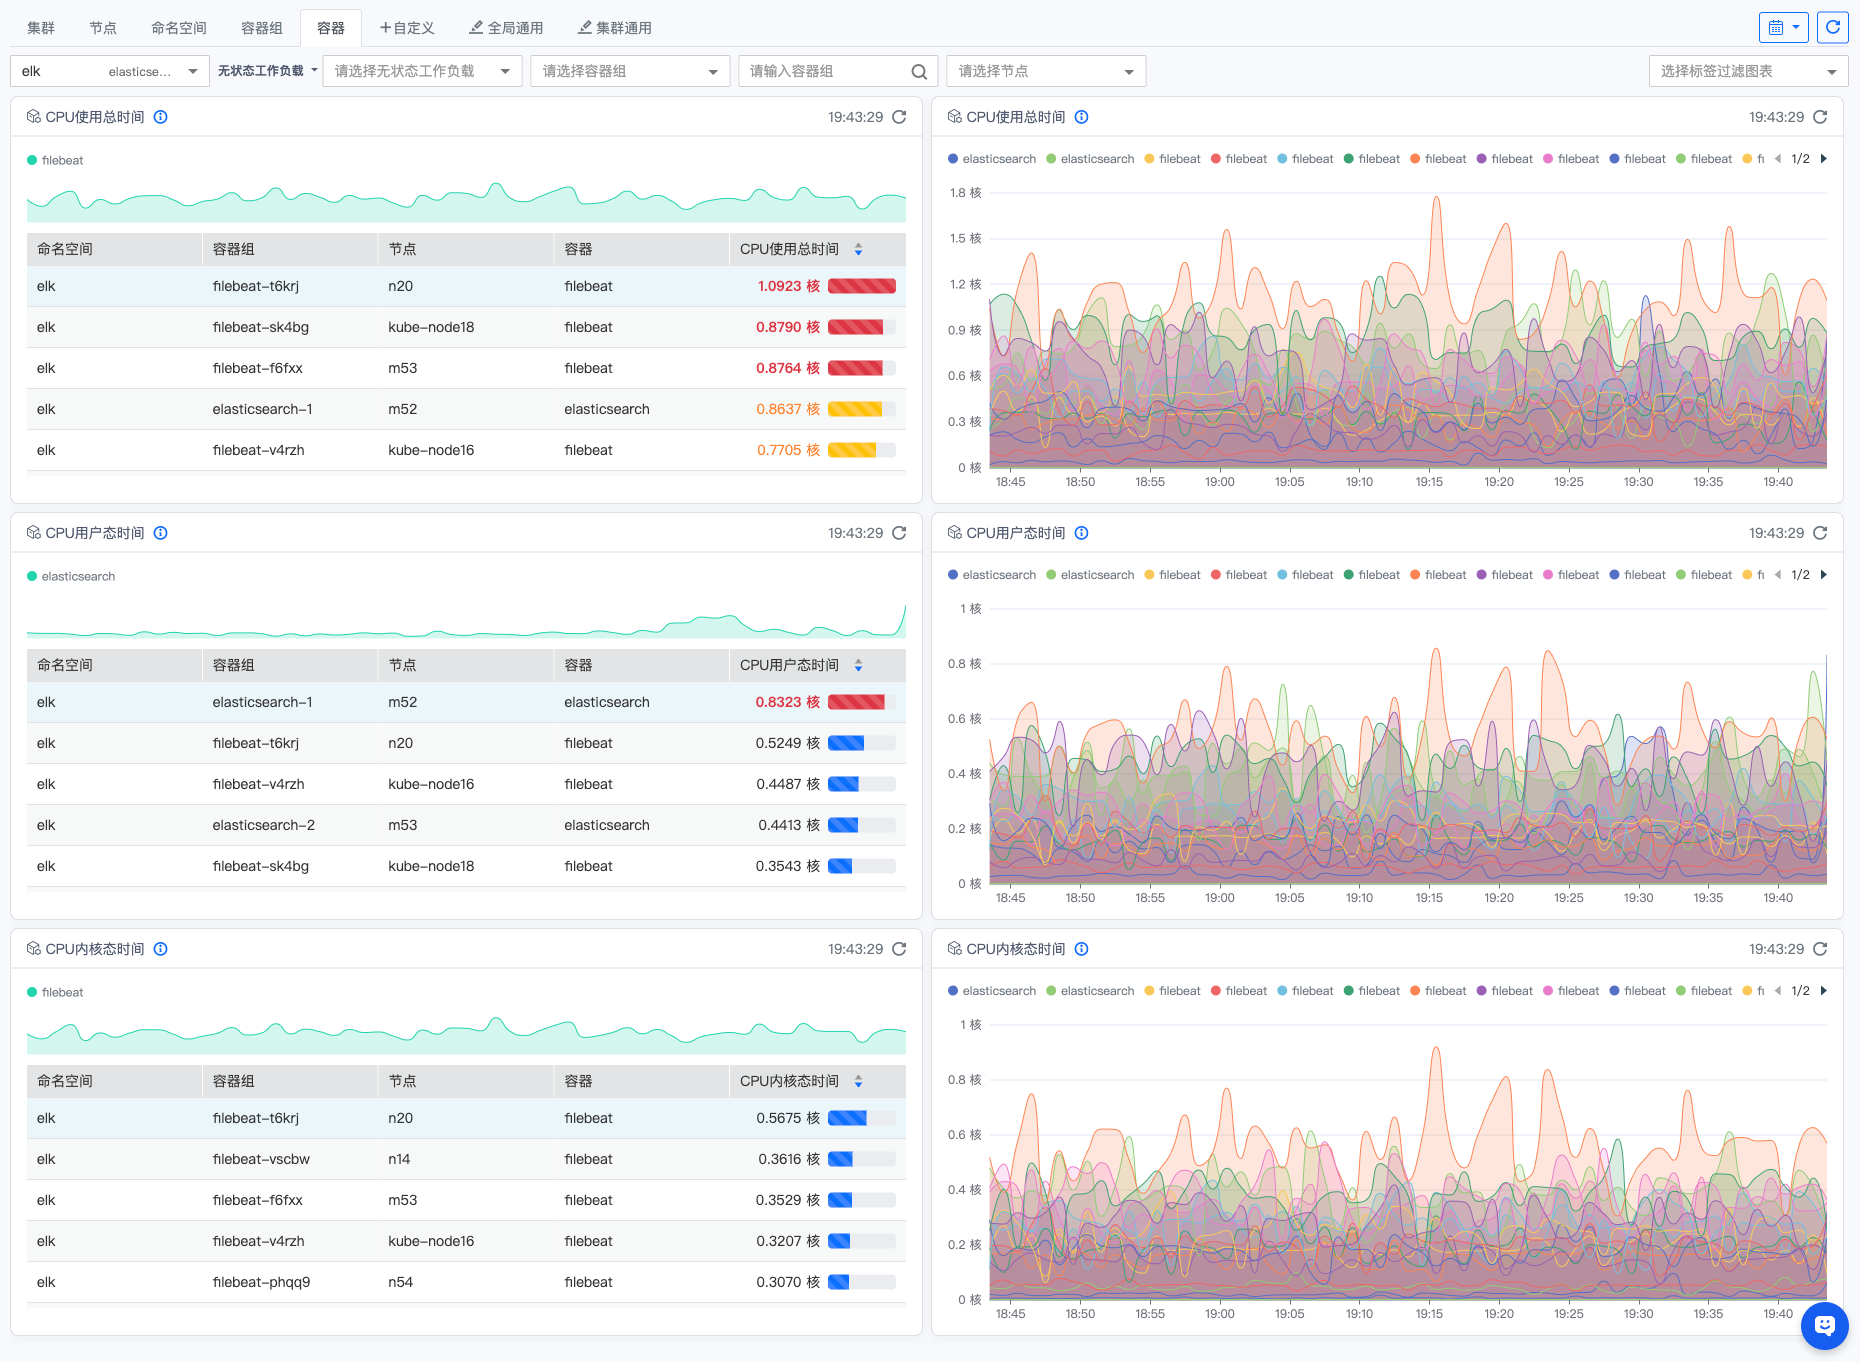The image size is (1860, 1362).
Task: Refresh the CPU内核态时间 chart panel
Action: (1820, 949)
